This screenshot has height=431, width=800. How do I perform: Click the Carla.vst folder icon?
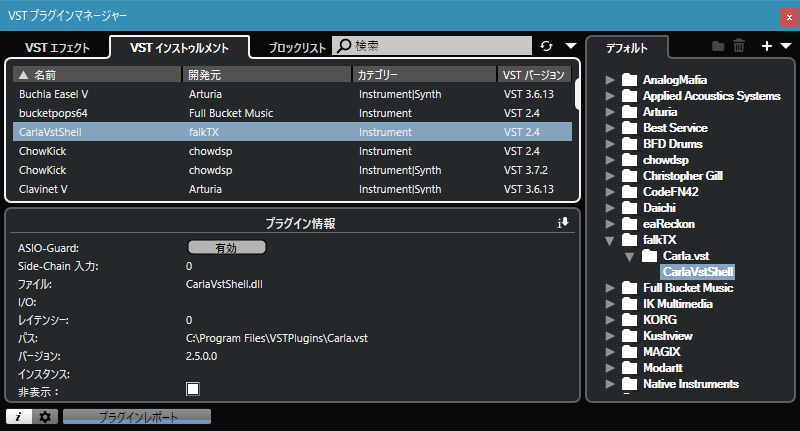point(649,256)
